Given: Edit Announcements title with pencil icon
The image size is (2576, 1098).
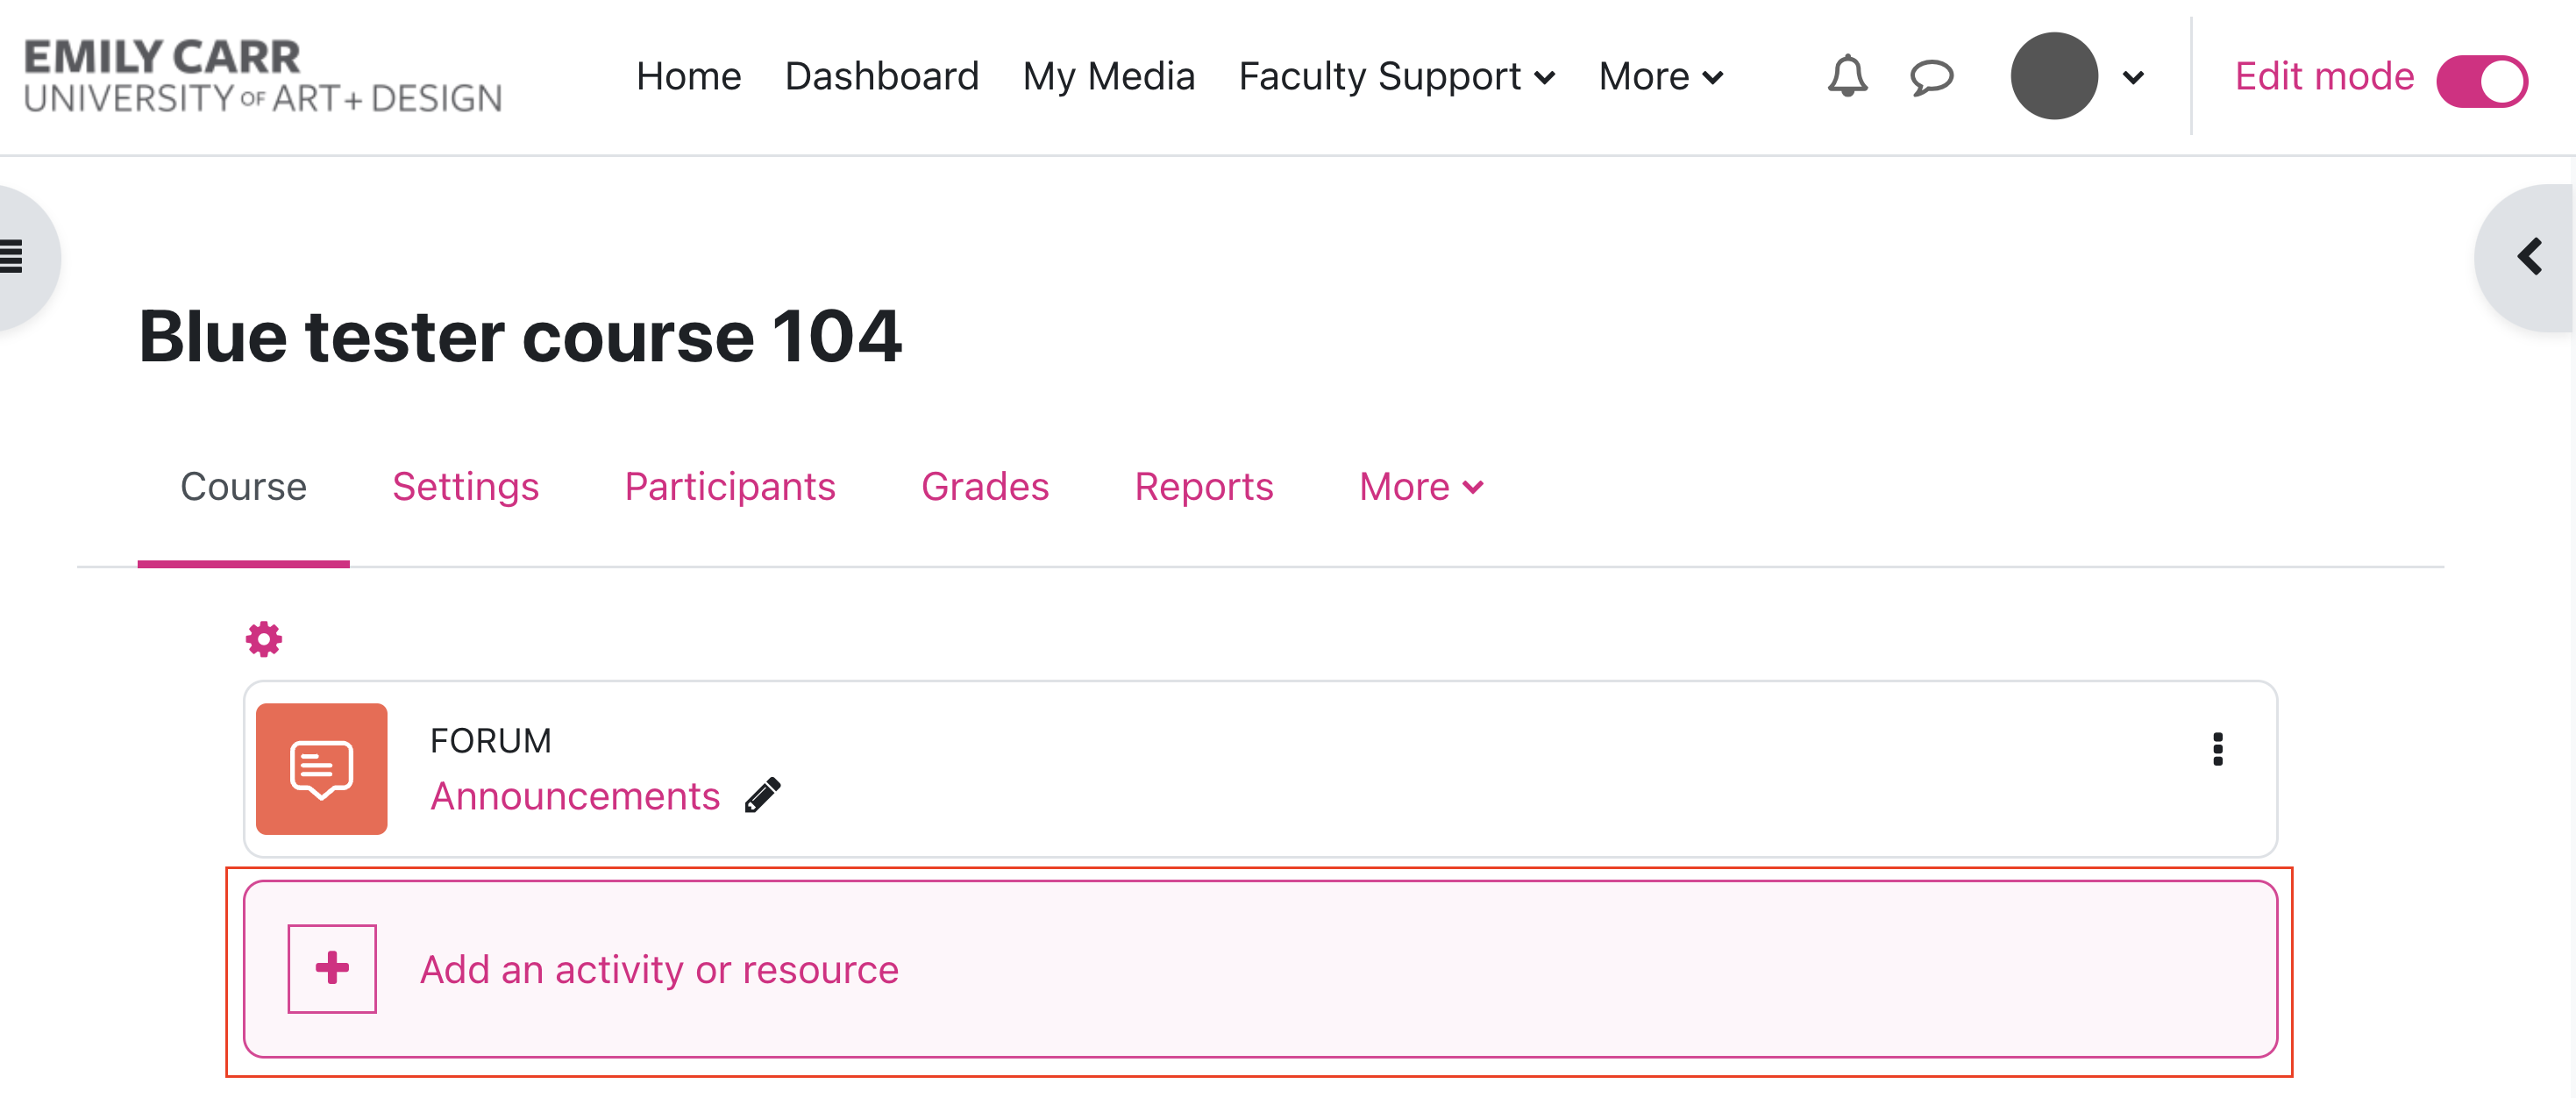Looking at the screenshot, I should point(763,795).
